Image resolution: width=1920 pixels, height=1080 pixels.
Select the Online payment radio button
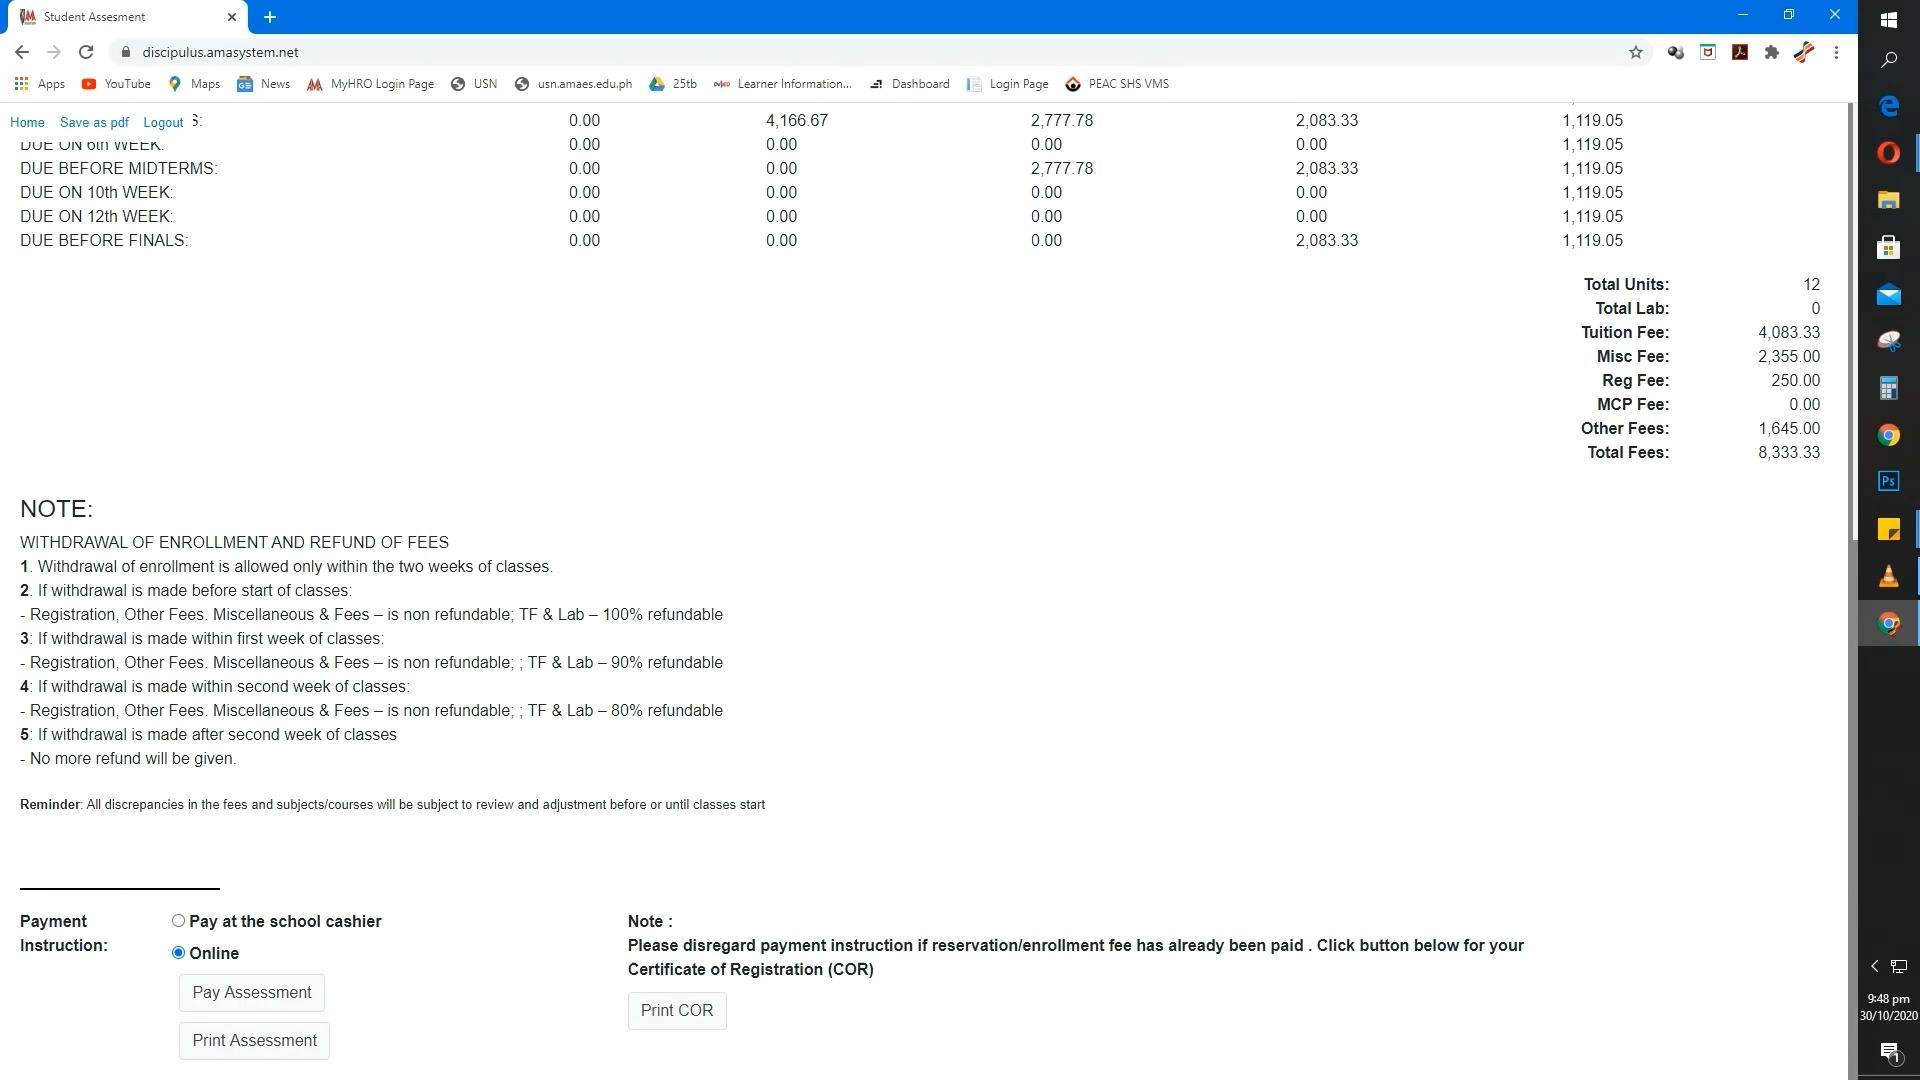[x=178, y=953]
